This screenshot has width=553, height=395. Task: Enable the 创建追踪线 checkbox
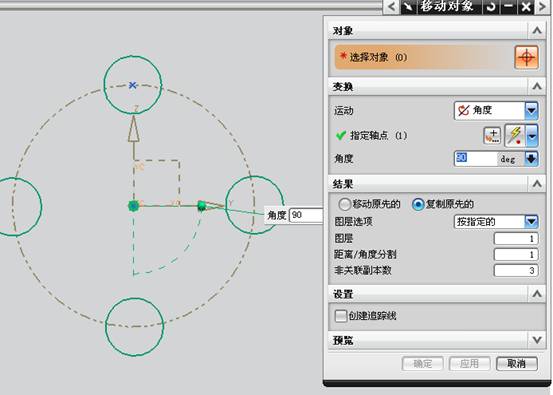[340, 316]
